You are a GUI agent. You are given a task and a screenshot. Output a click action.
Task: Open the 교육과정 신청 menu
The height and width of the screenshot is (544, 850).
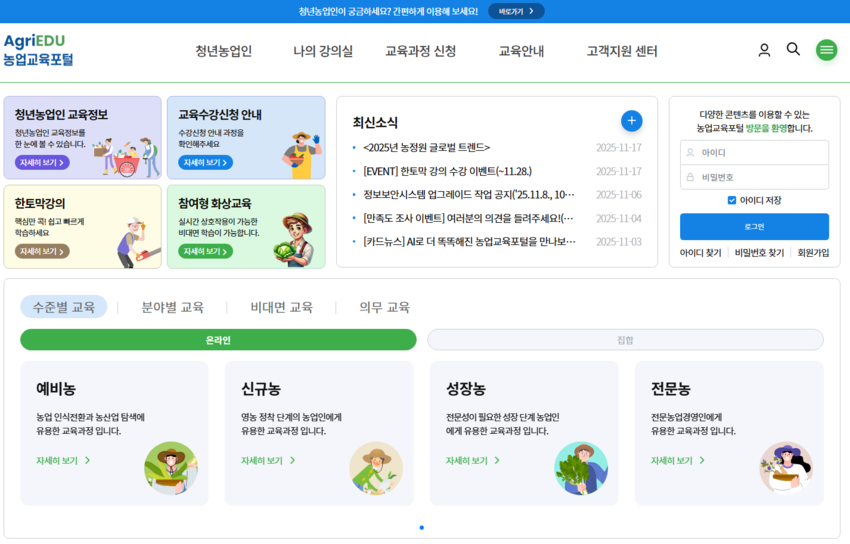(x=420, y=51)
